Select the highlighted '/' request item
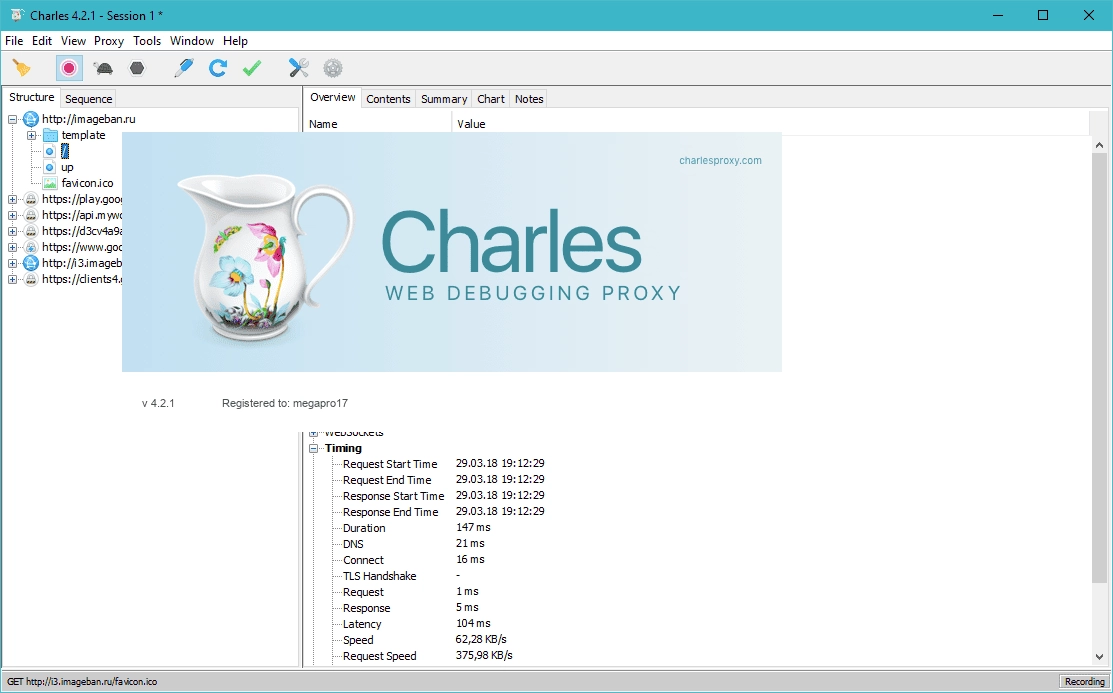 tap(65, 151)
